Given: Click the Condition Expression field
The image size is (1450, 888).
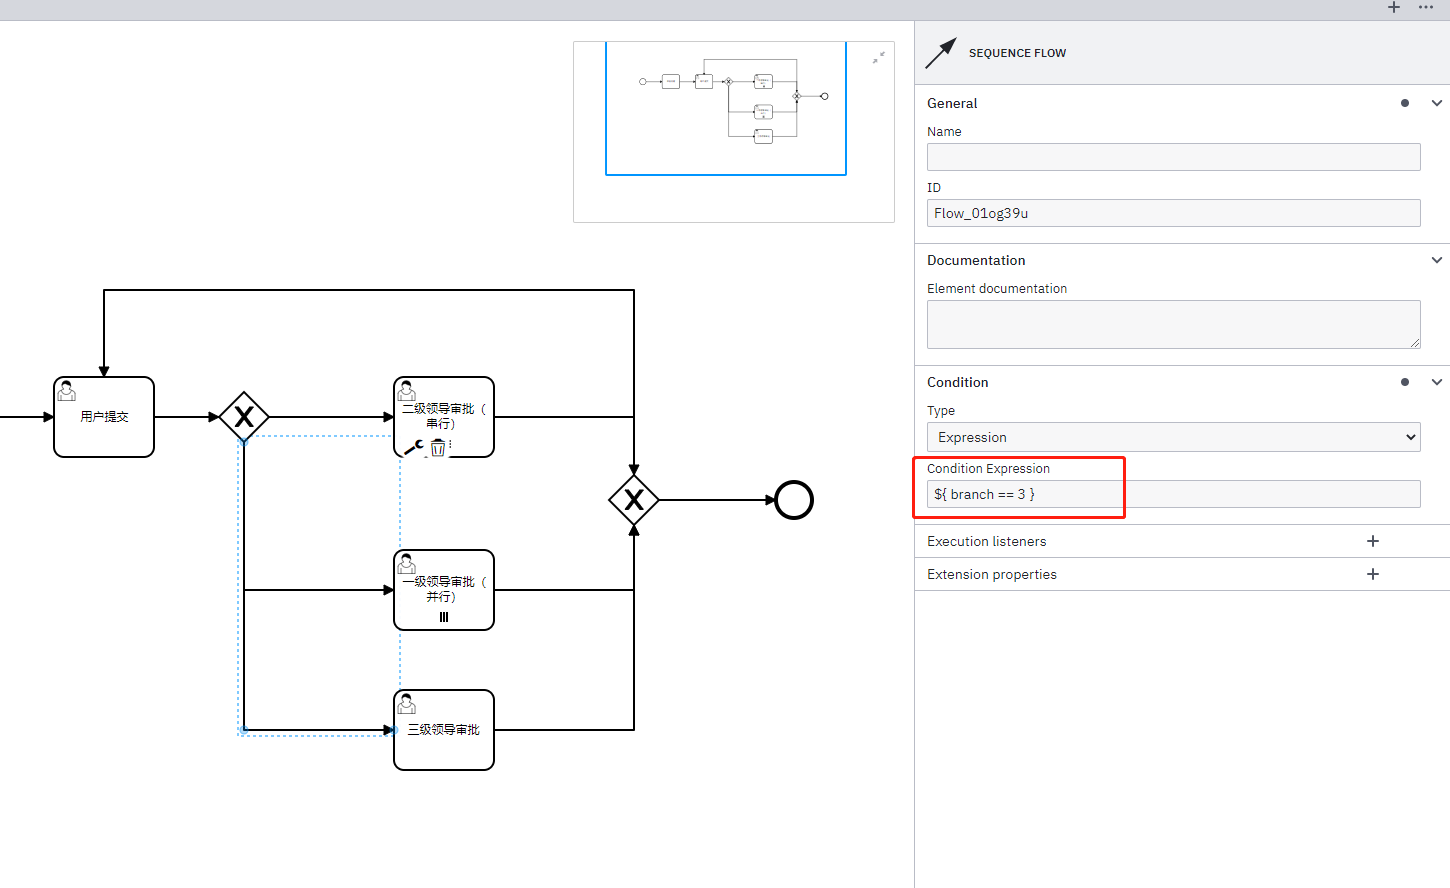Looking at the screenshot, I should (1174, 494).
